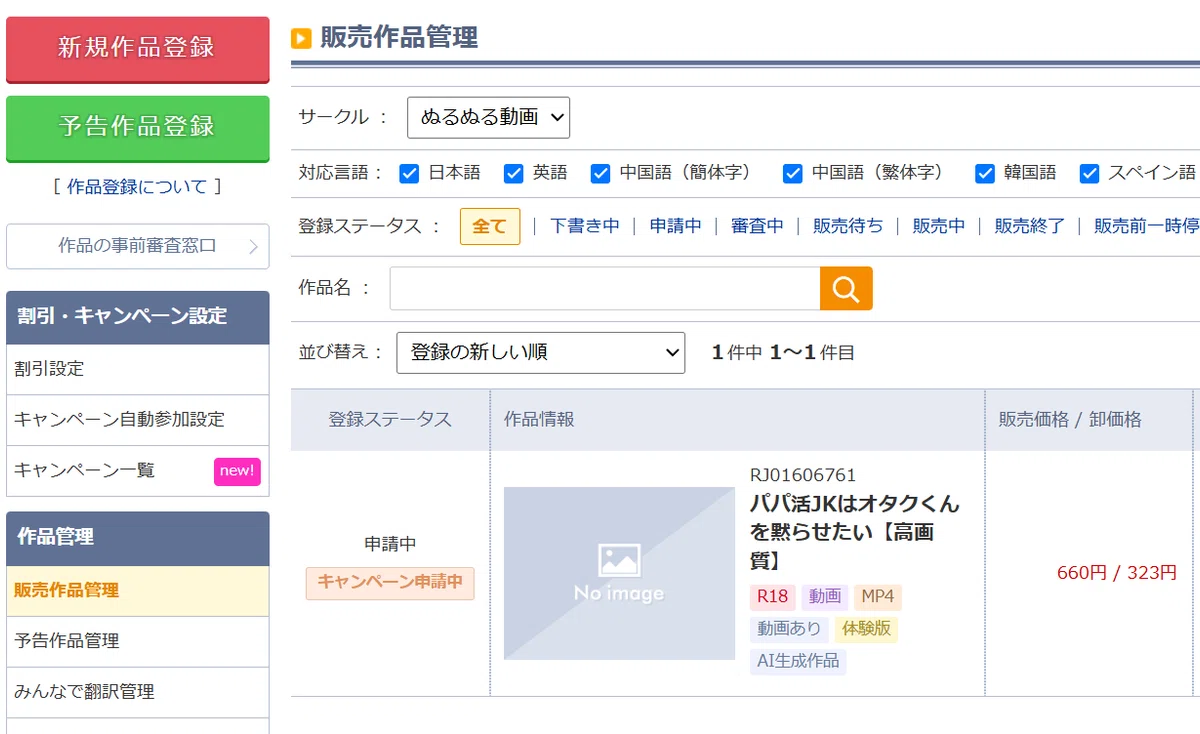Screen dimensions: 1200x734
Task: Click the 作品名 search input field
Action: click(x=605, y=289)
